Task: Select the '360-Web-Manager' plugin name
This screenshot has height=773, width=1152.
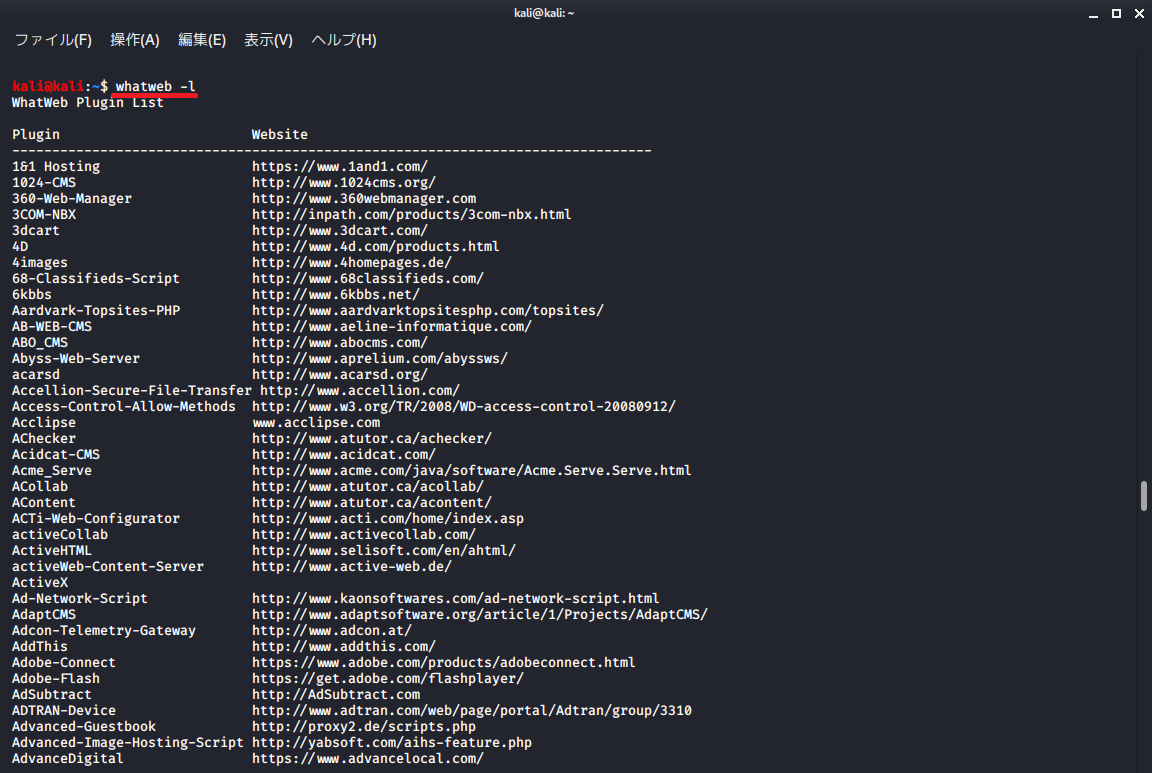Action: pyautogui.click(x=72, y=198)
